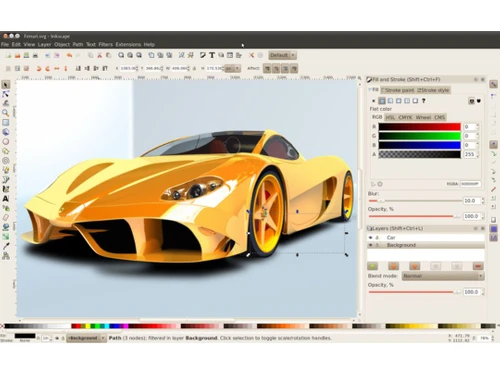
Task: Select the Text tool in toolbox
Action: 6,199
